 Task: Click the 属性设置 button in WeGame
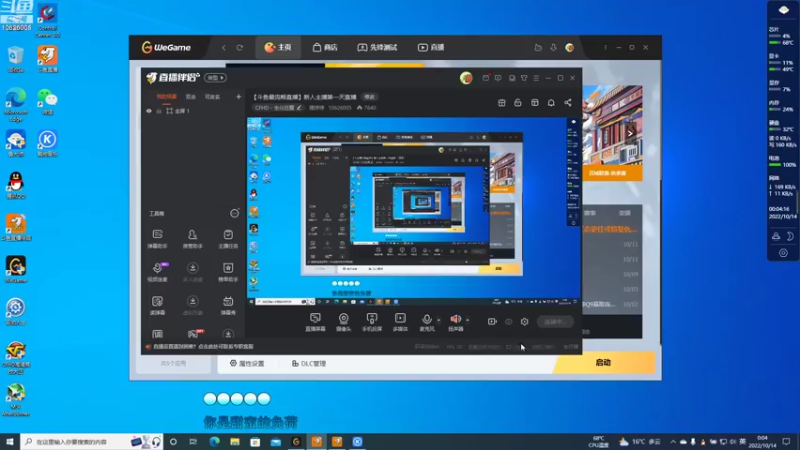click(x=247, y=363)
